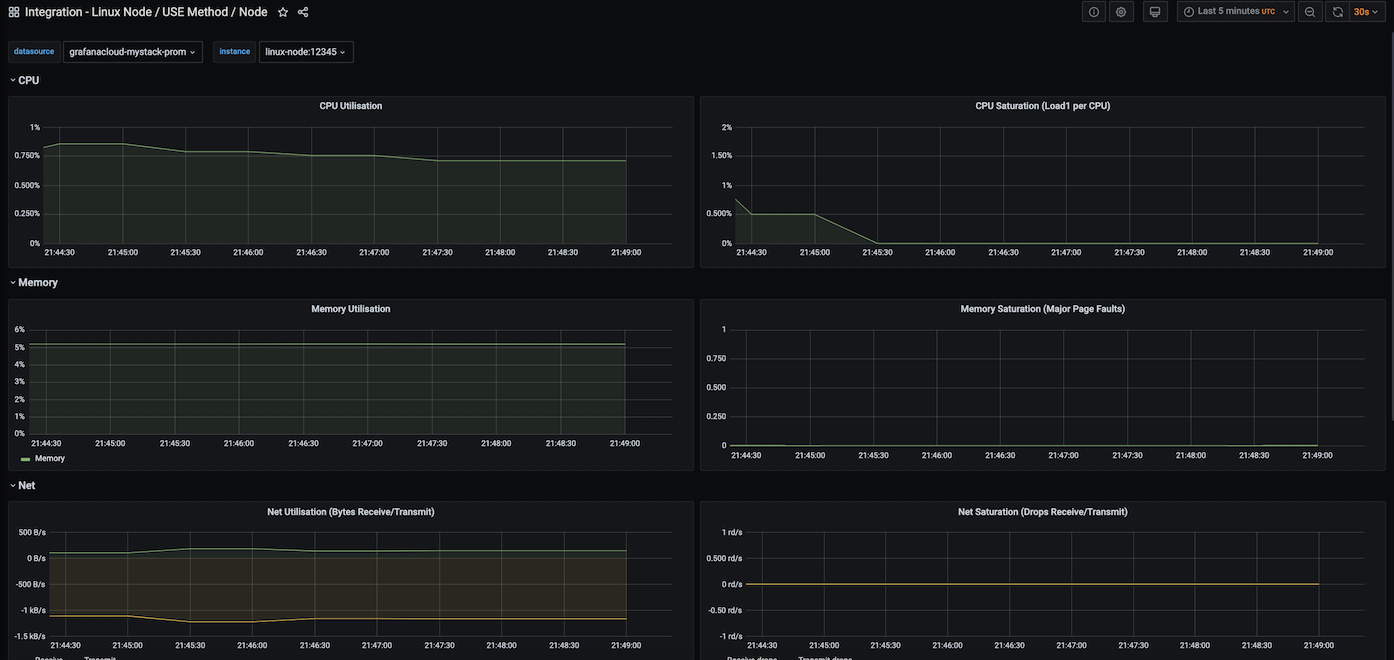Click the 1.50% axis label in CPU Saturation
The height and width of the screenshot is (660, 1394).
pos(721,156)
